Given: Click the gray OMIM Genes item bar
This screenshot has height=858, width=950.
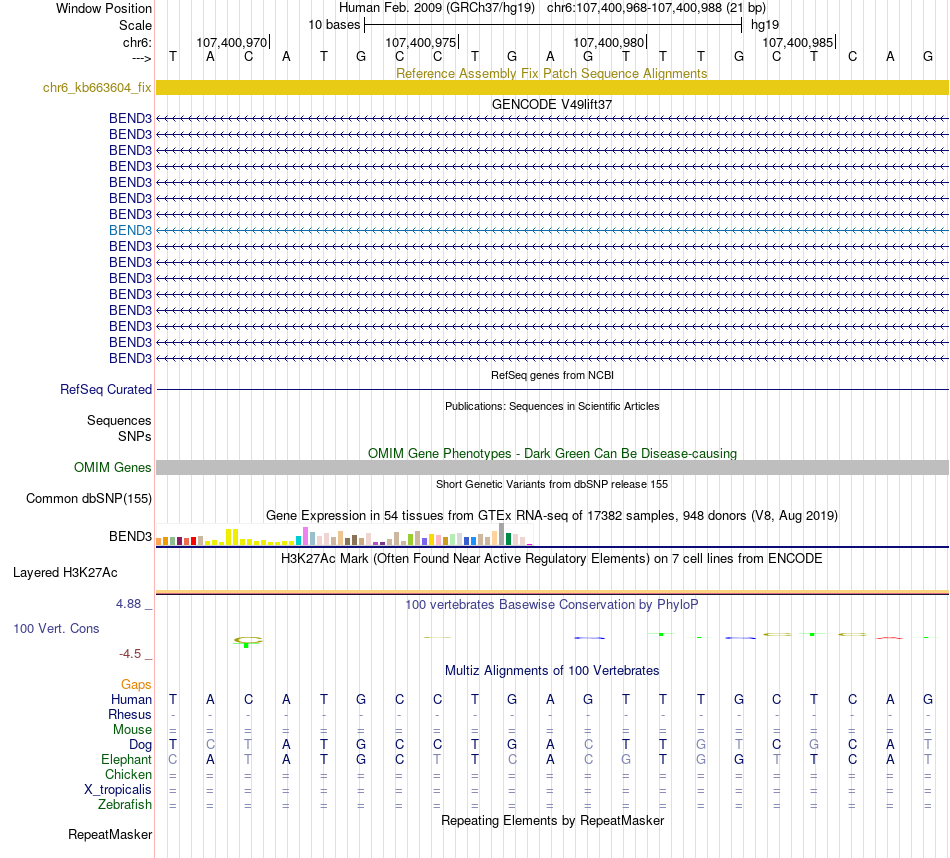Looking at the screenshot, I should (x=553, y=467).
